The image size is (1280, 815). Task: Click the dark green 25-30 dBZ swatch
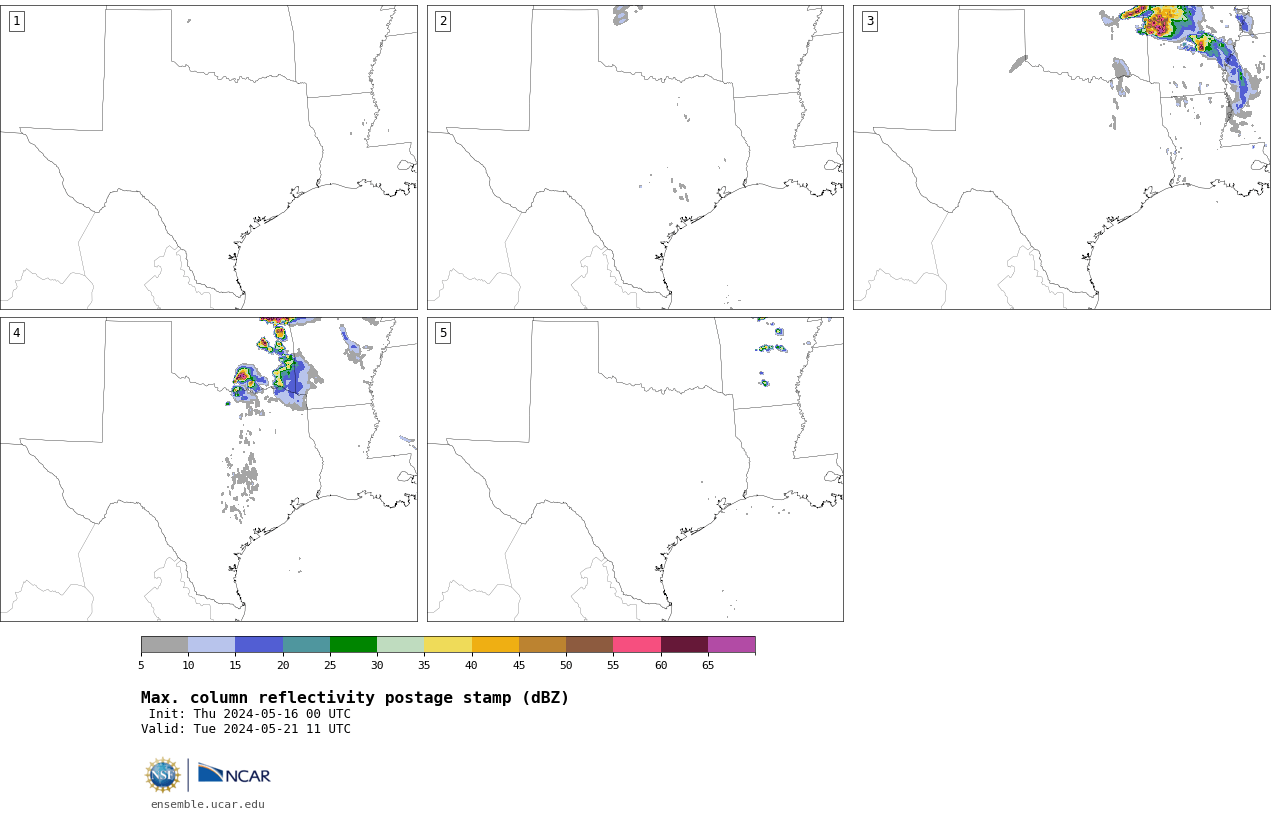[353, 644]
